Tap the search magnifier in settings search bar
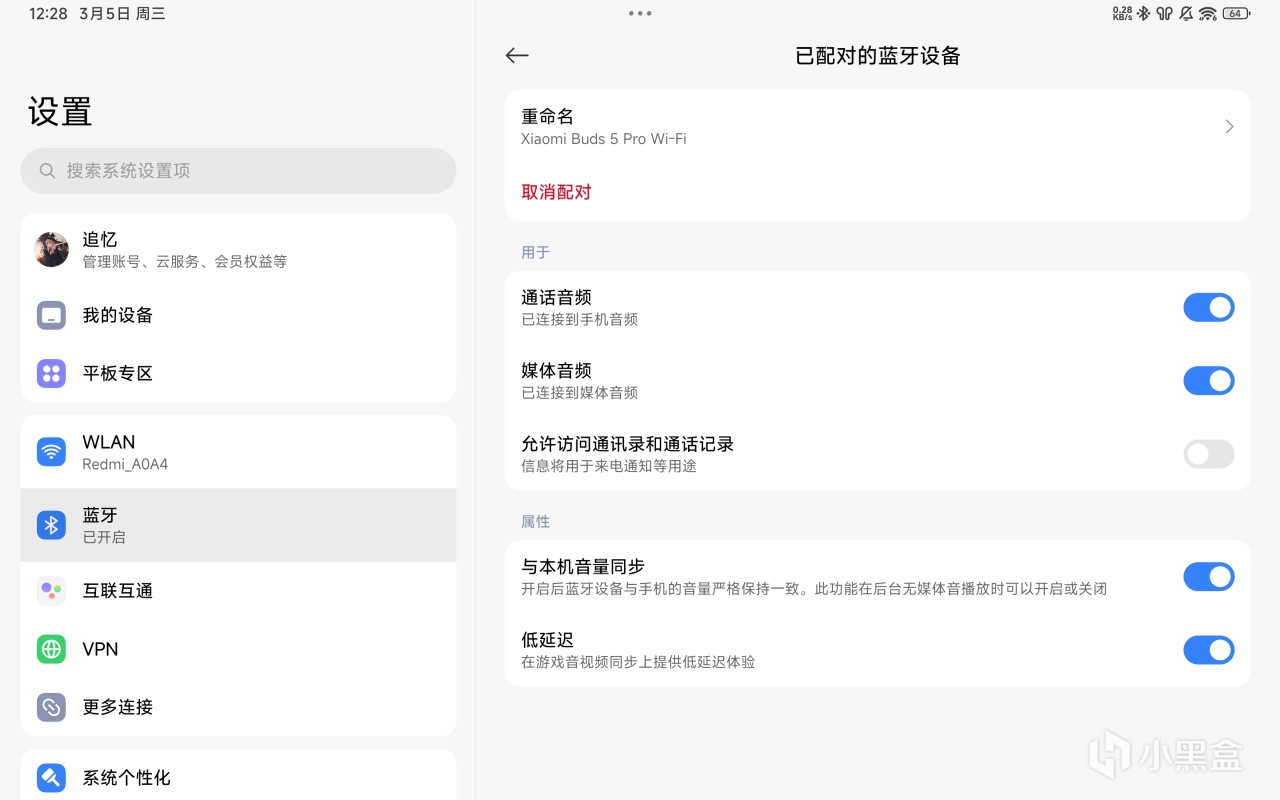 point(47,171)
